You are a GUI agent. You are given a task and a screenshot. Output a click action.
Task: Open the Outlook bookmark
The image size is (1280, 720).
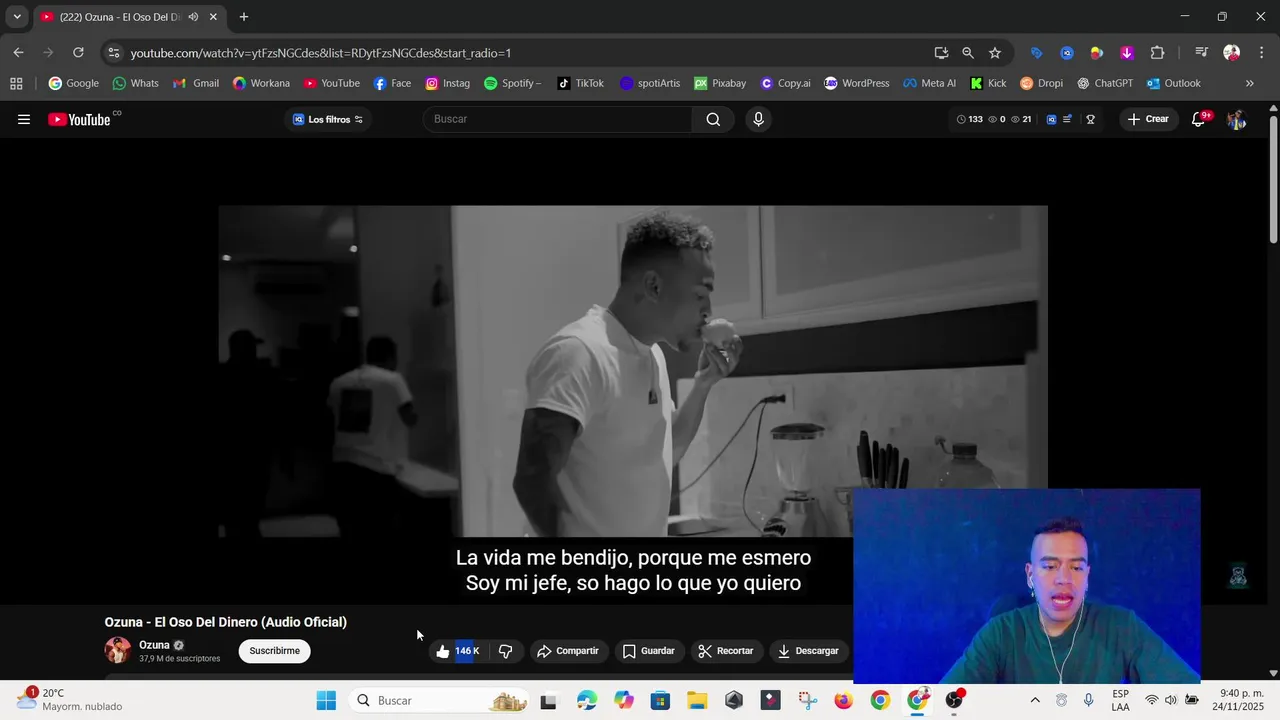click(x=1174, y=83)
